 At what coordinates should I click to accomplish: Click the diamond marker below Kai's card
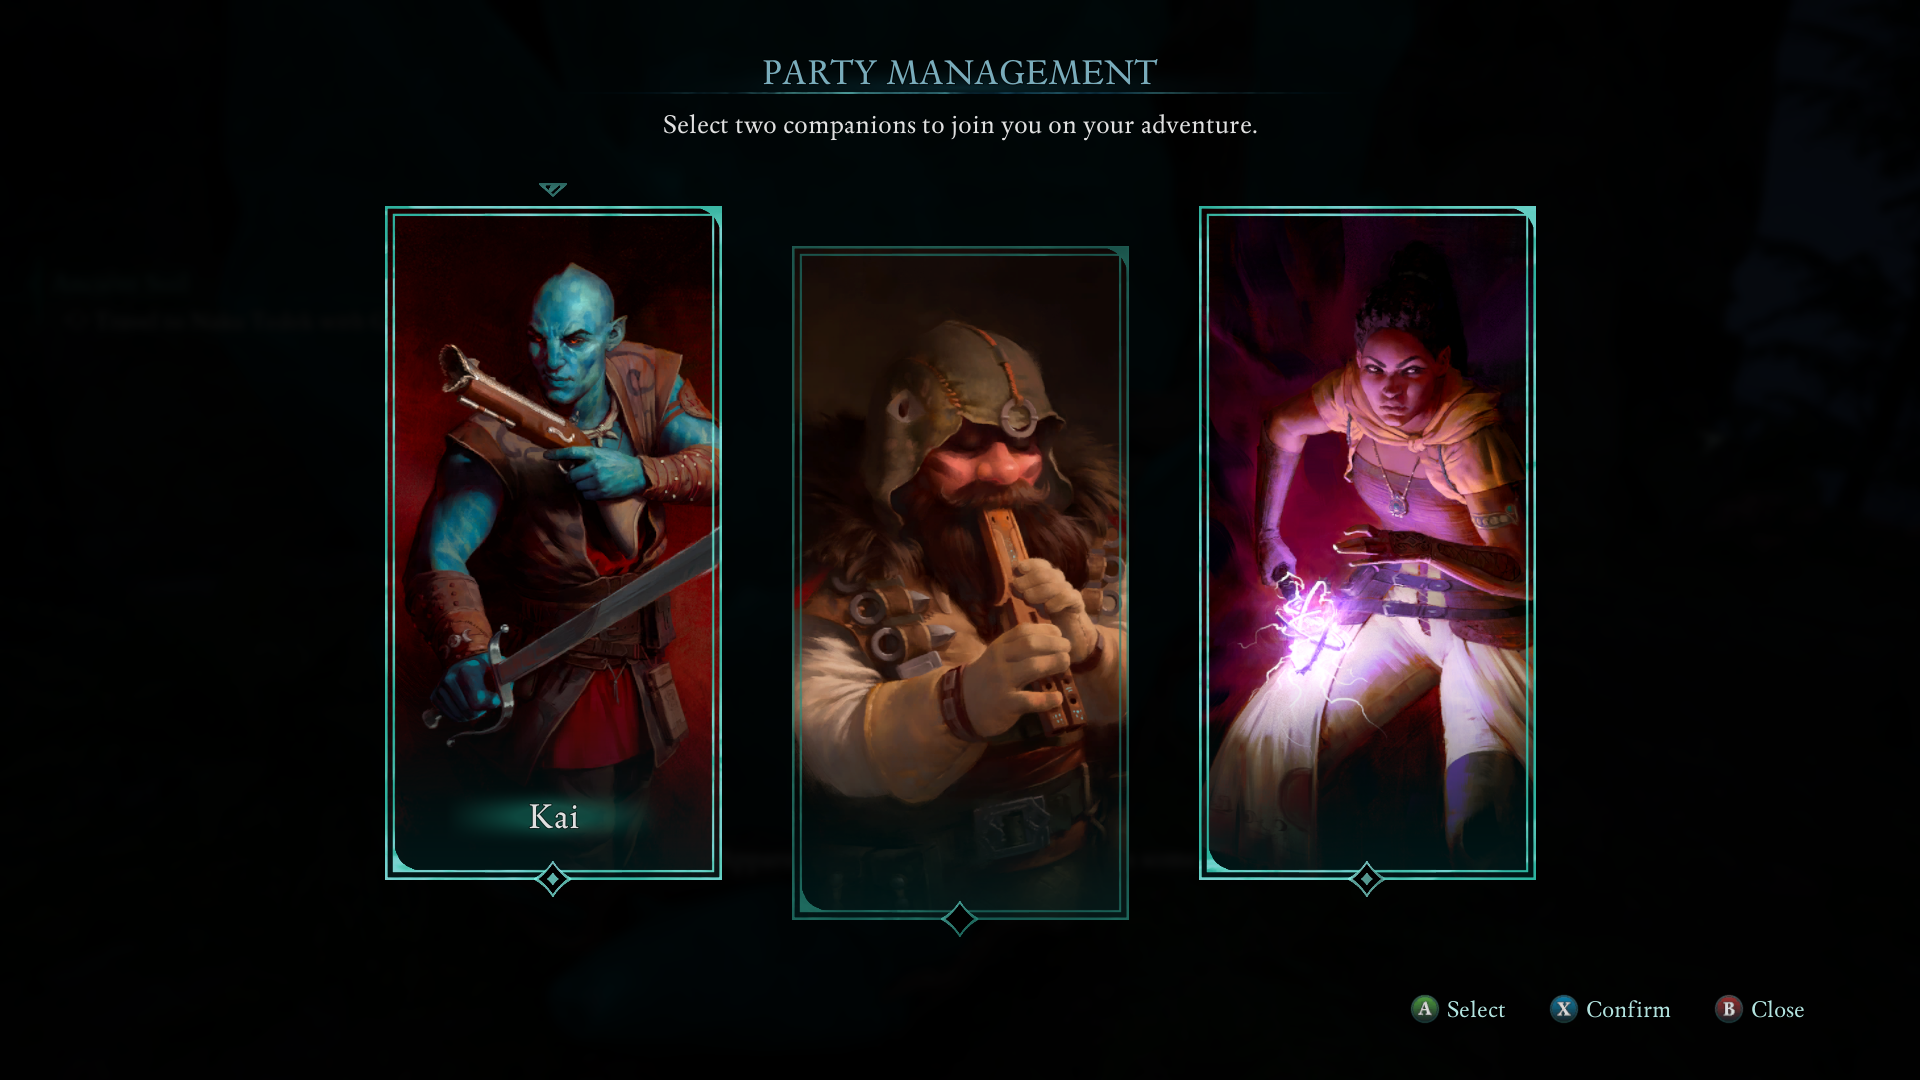552,879
